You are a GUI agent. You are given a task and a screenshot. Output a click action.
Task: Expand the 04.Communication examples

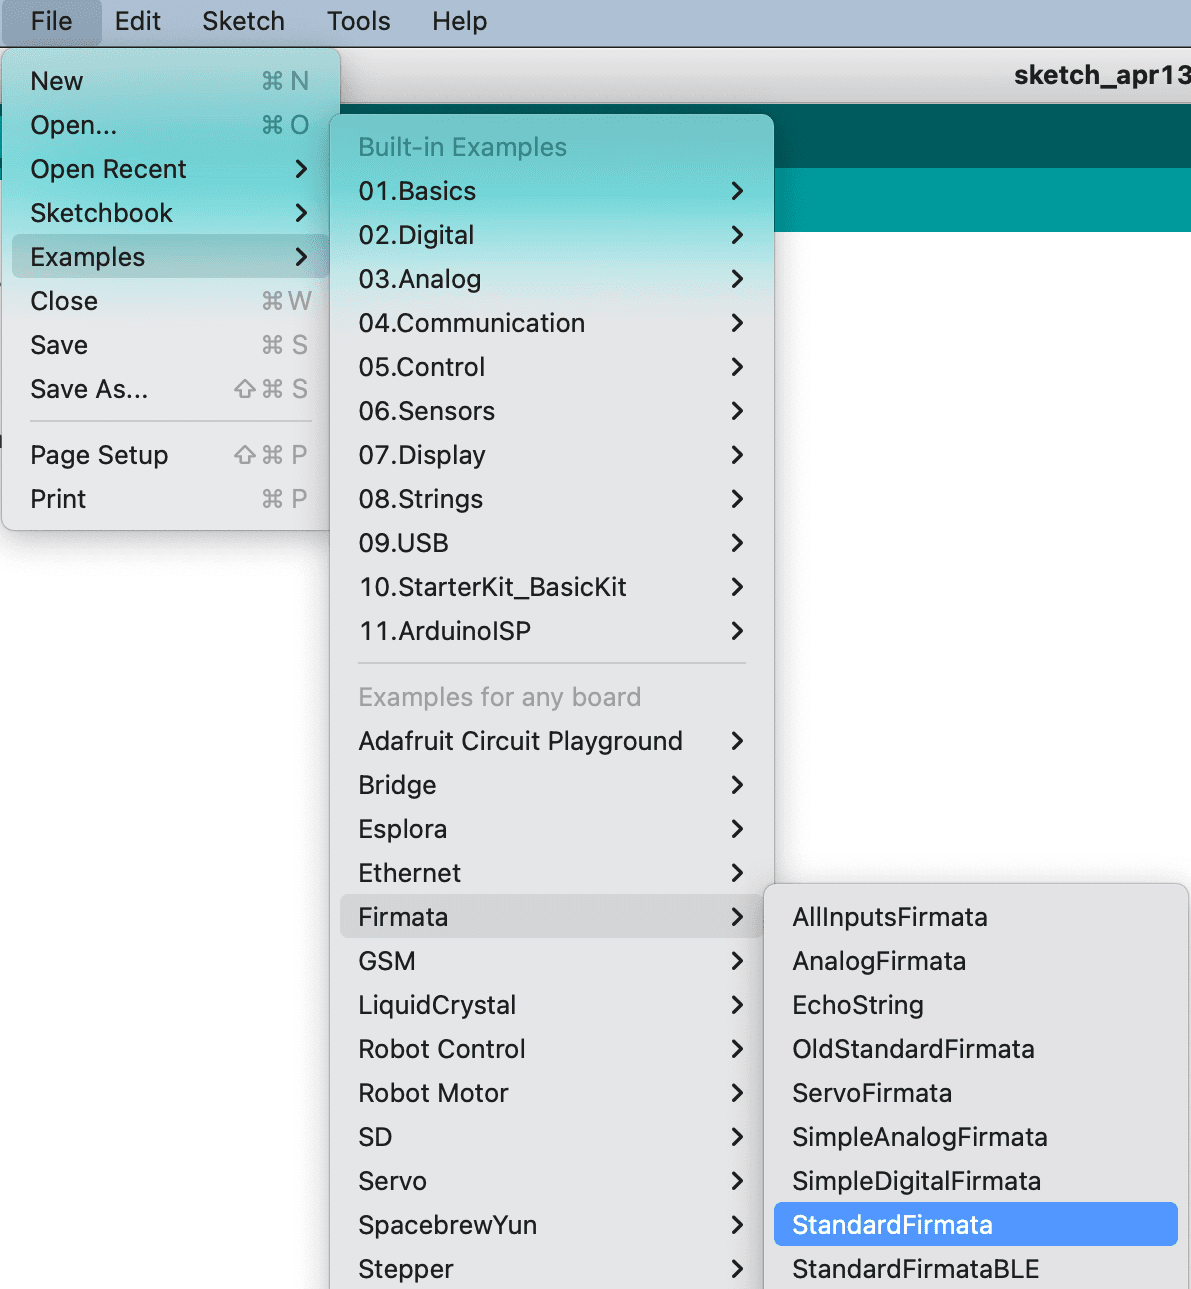pyautogui.click(x=551, y=323)
